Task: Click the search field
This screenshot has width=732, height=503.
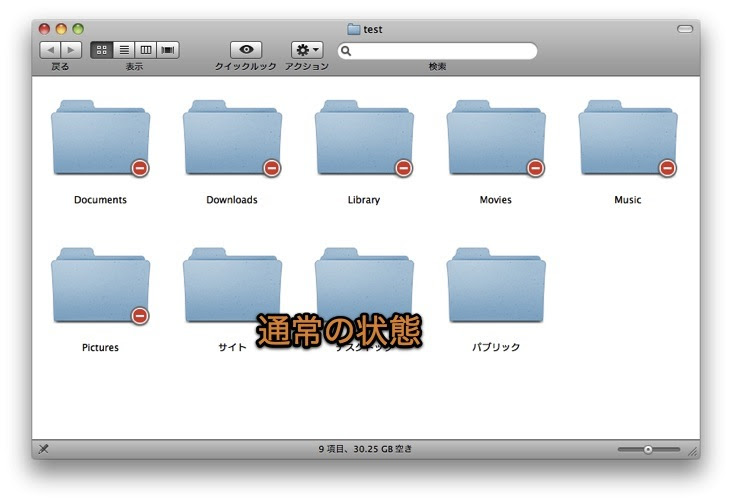Action: 437,50
